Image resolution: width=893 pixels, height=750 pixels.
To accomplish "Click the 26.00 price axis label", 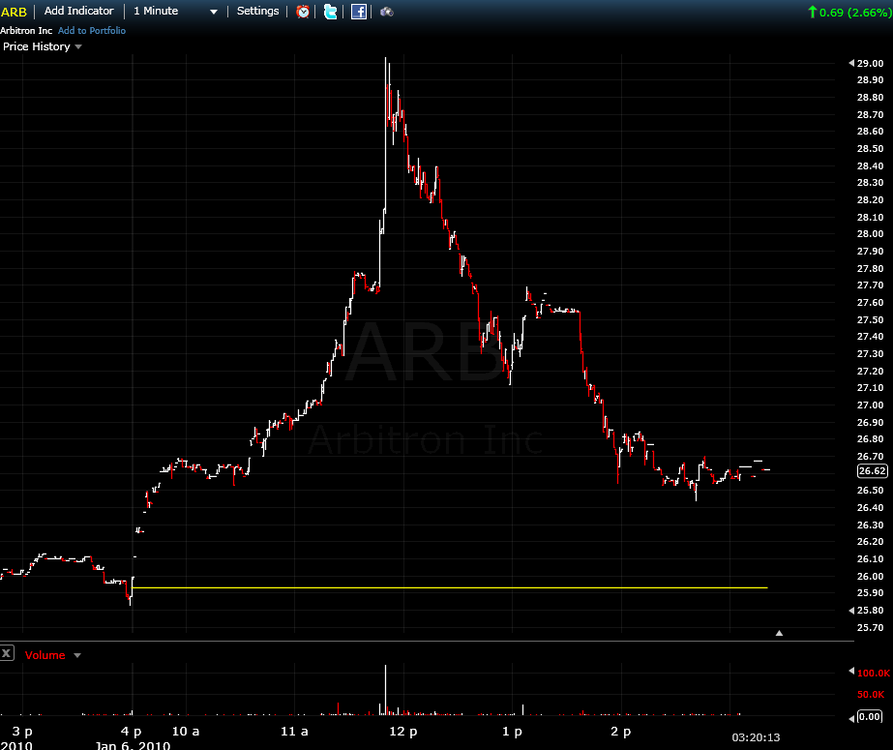I will pos(870,576).
